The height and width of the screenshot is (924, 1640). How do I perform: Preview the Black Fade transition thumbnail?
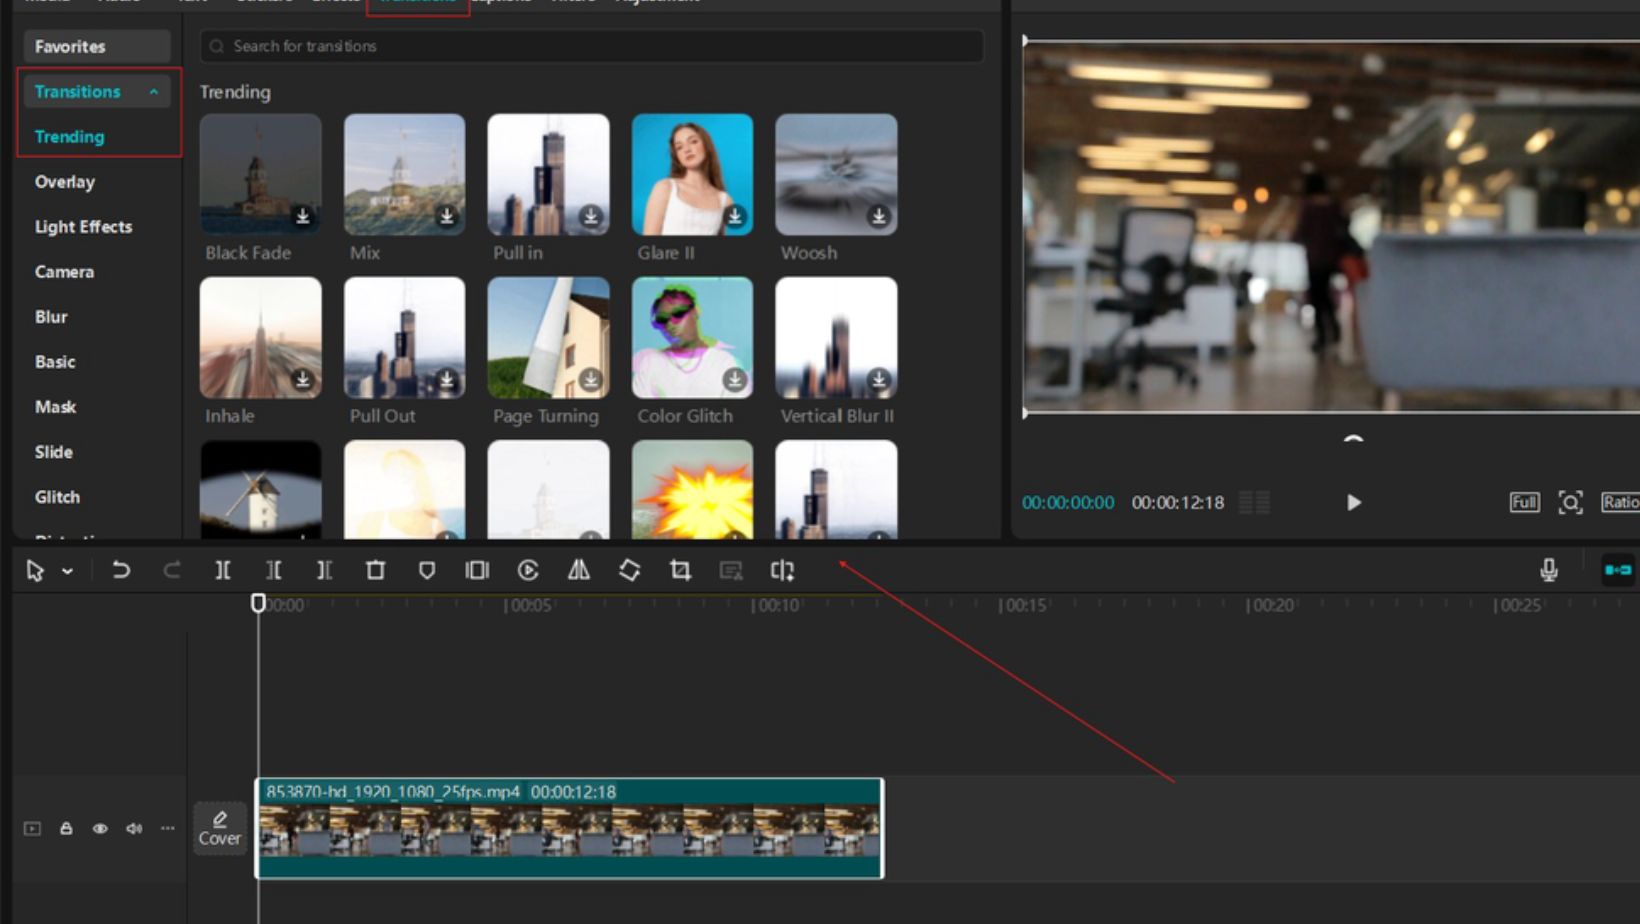(261, 174)
